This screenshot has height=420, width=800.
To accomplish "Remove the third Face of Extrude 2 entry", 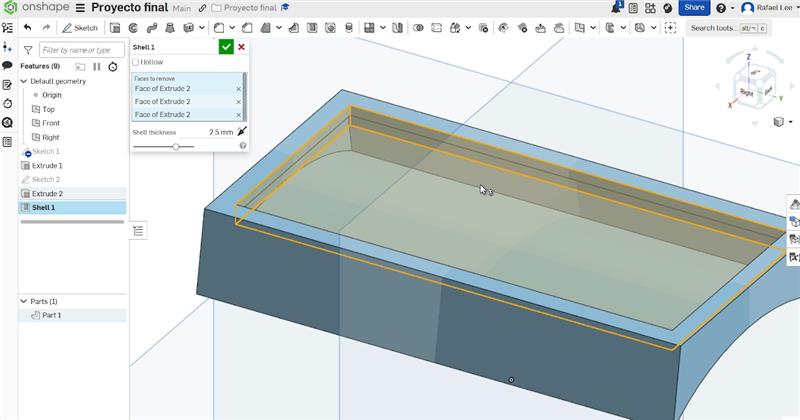I will pyautogui.click(x=238, y=115).
